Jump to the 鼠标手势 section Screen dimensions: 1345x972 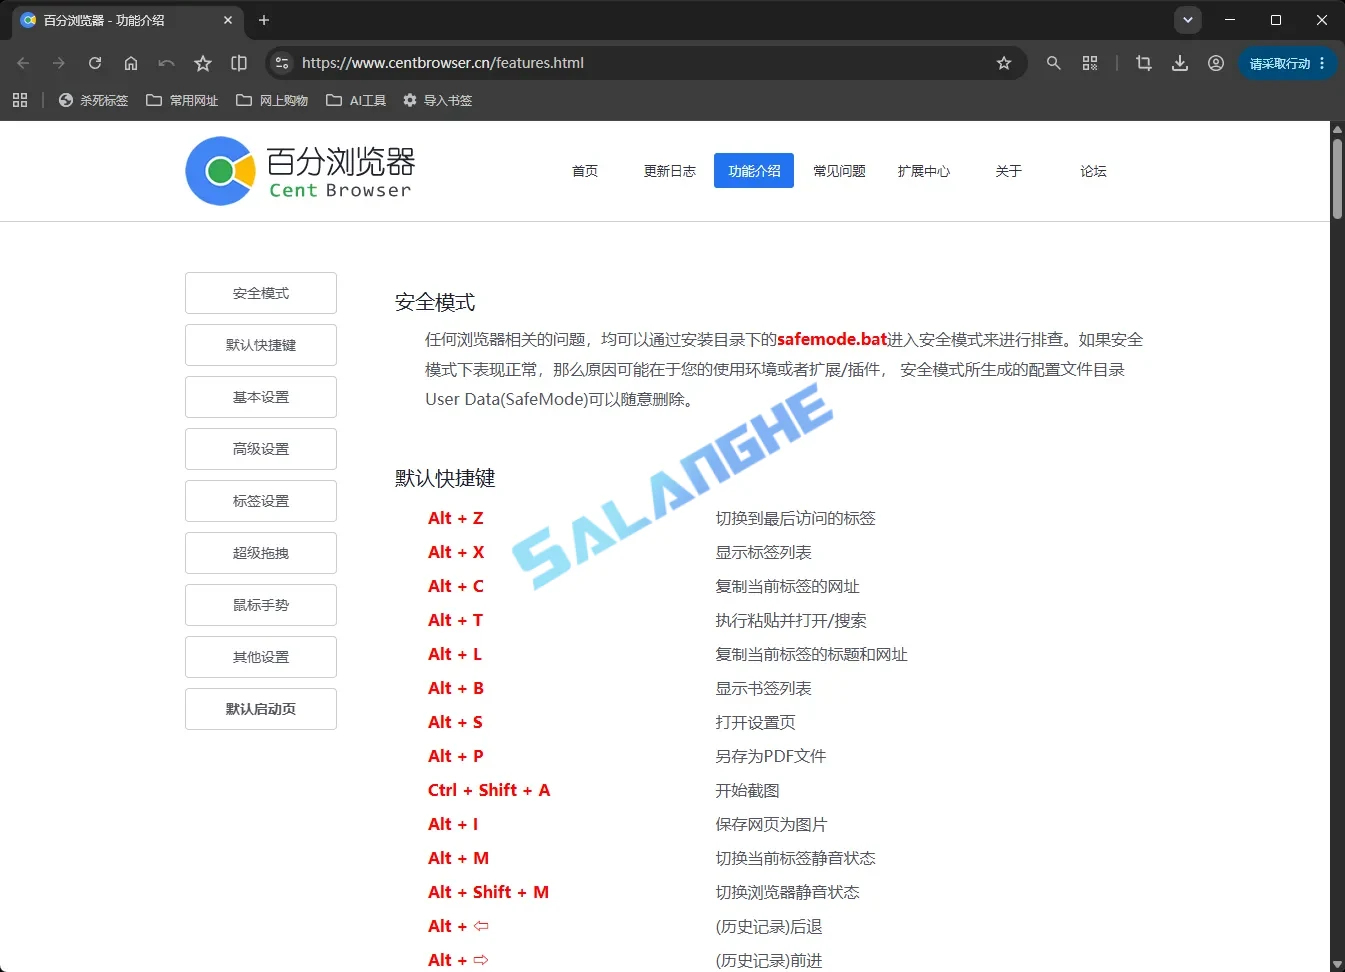(x=261, y=605)
